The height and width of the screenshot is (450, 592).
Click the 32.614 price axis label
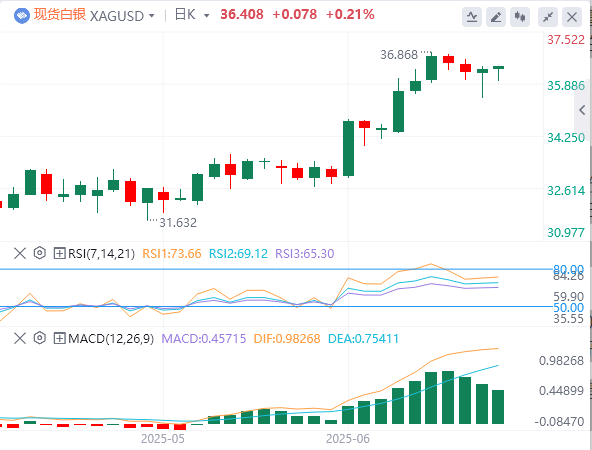tap(566, 191)
